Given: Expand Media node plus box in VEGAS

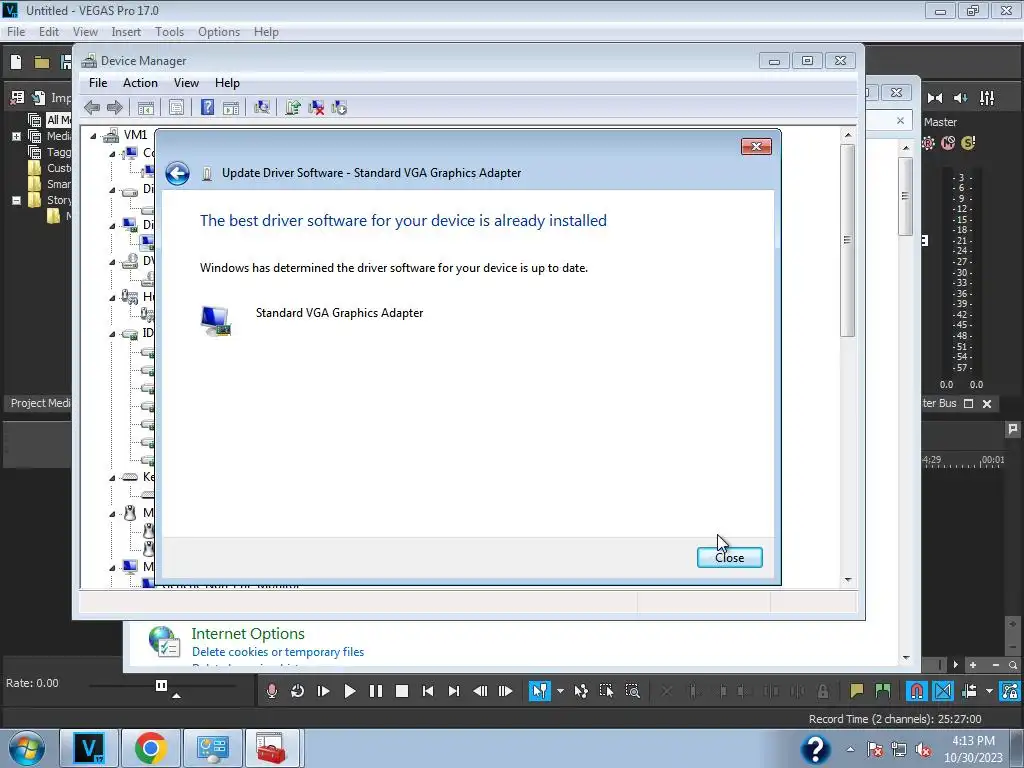Looking at the screenshot, I should tap(16, 136).
